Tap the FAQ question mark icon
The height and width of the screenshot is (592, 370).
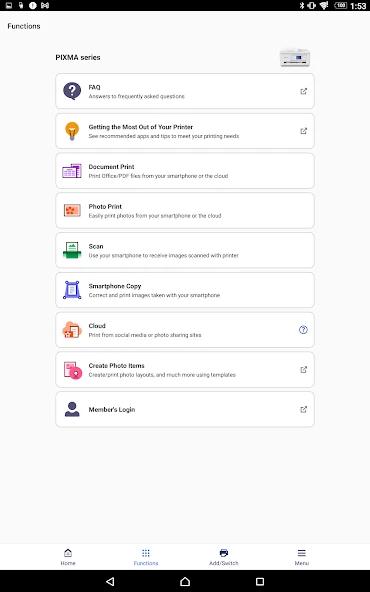click(x=72, y=91)
